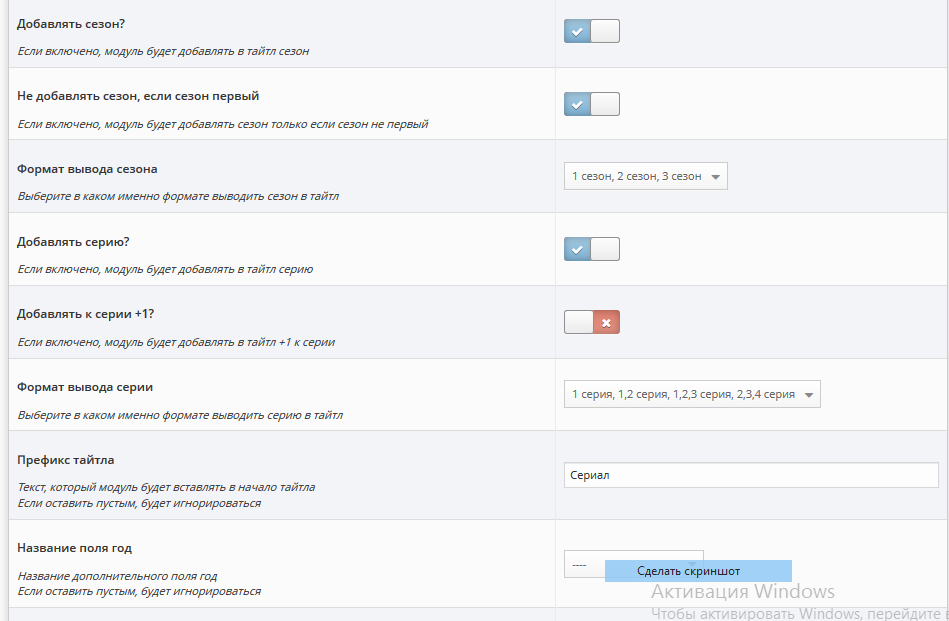This screenshot has height=621, width=949.
Task: Expand the "1 серия, 1,2 серия" format dropdown
Action: coord(692,394)
